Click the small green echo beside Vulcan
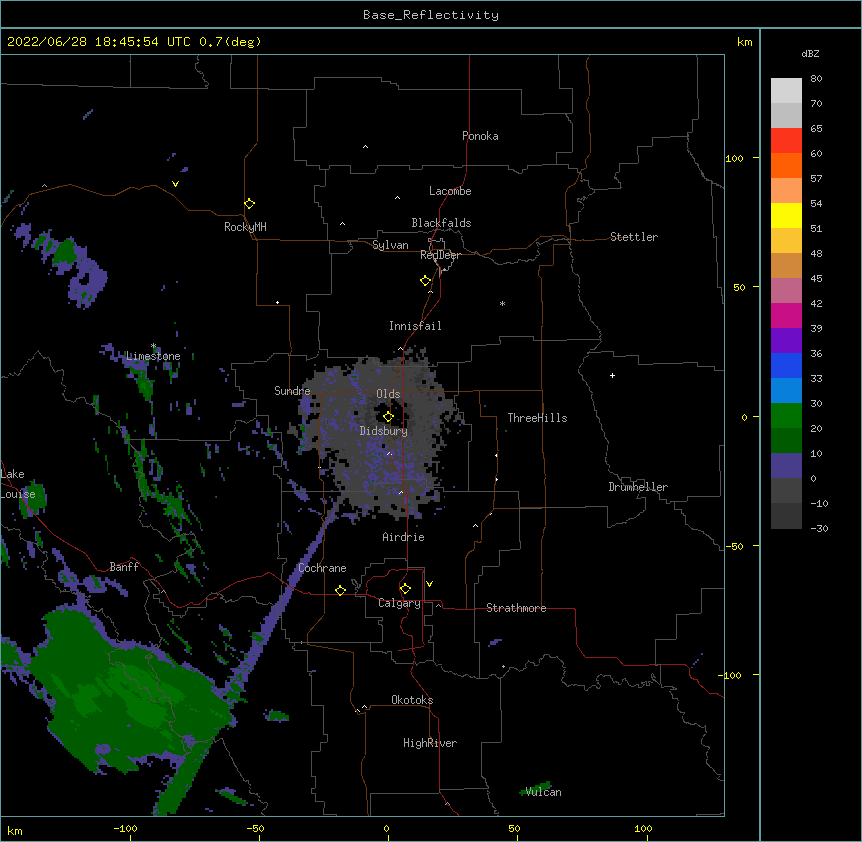This screenshot has width=862, height=842. click(535, 788)
